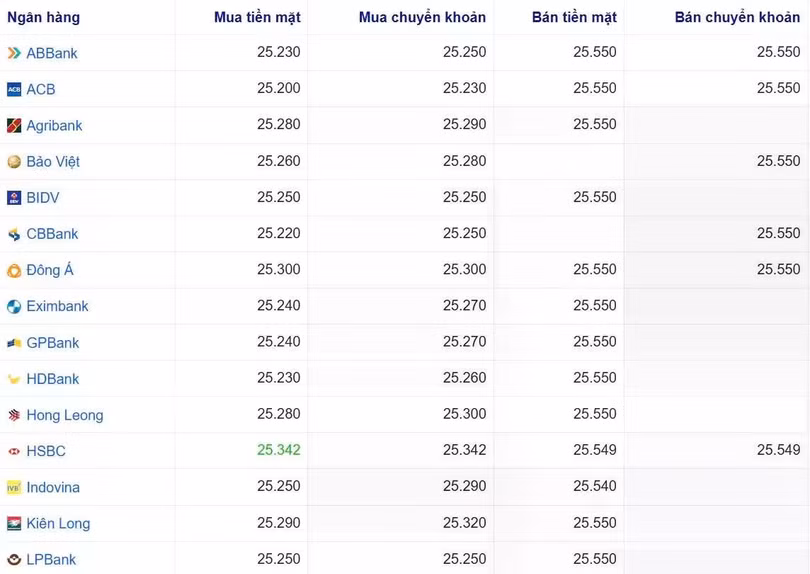Open the HDBank link
Viewport: 810px width, 574px height.
click(x=53, y=379)
